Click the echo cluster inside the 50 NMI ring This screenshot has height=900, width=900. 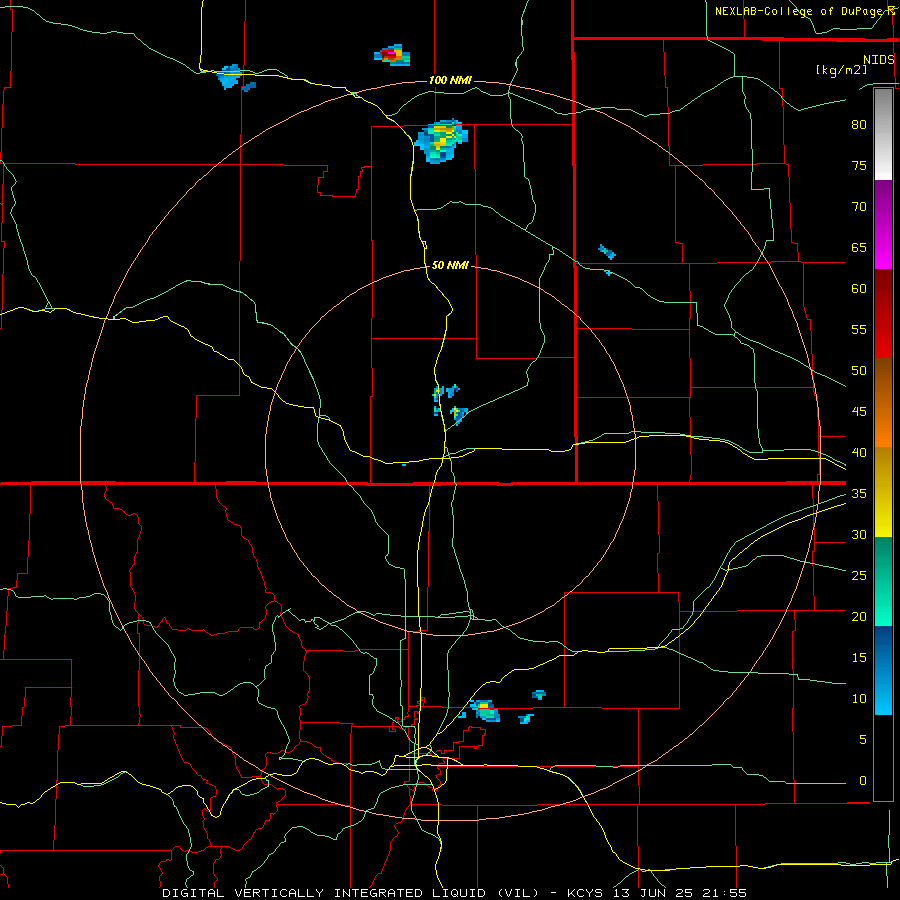[450, 403]
